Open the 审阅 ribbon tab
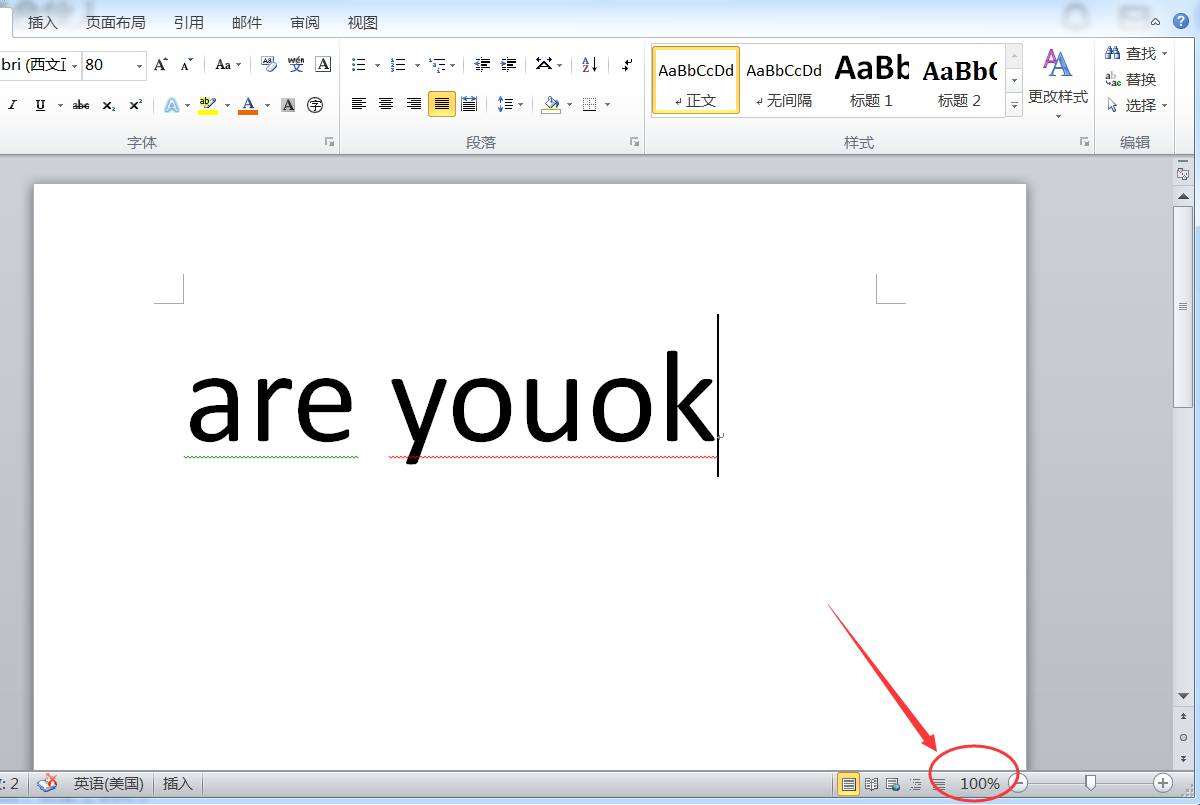 [305, 22]
